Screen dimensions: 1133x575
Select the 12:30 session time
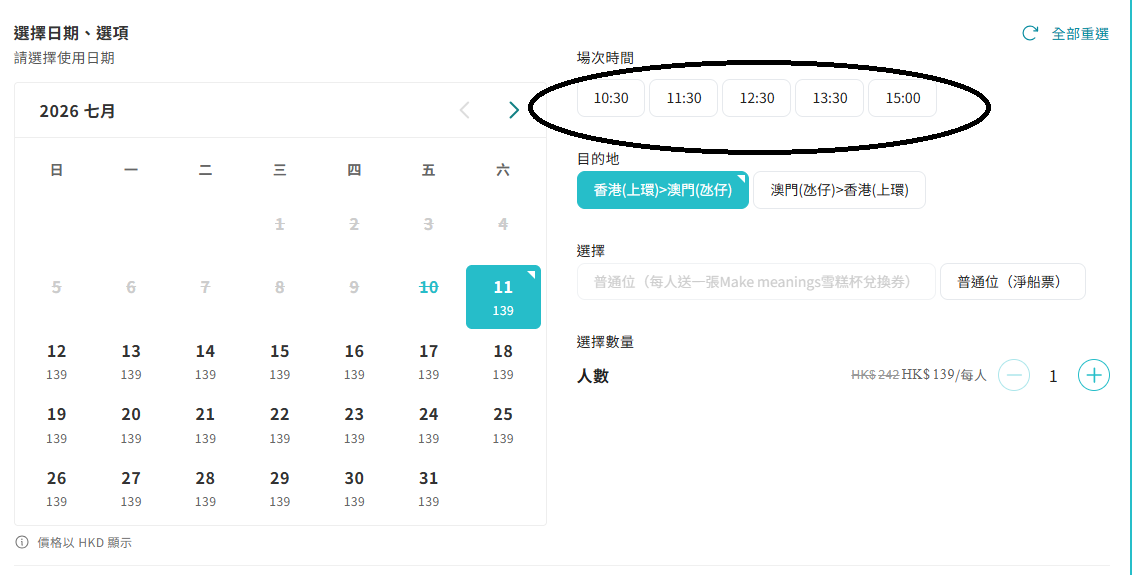tap(757, 98)
